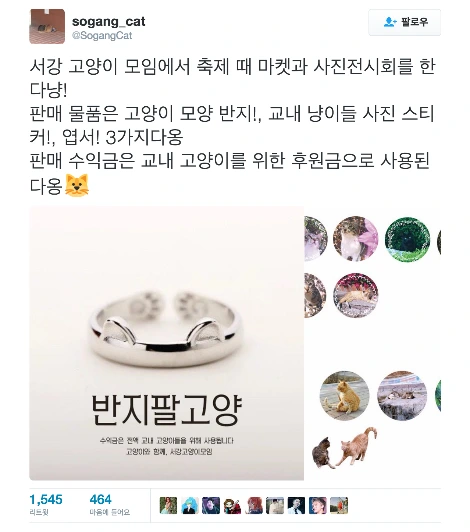
Task: Click the fifth red-haired avatar
Action: [254, 505]
